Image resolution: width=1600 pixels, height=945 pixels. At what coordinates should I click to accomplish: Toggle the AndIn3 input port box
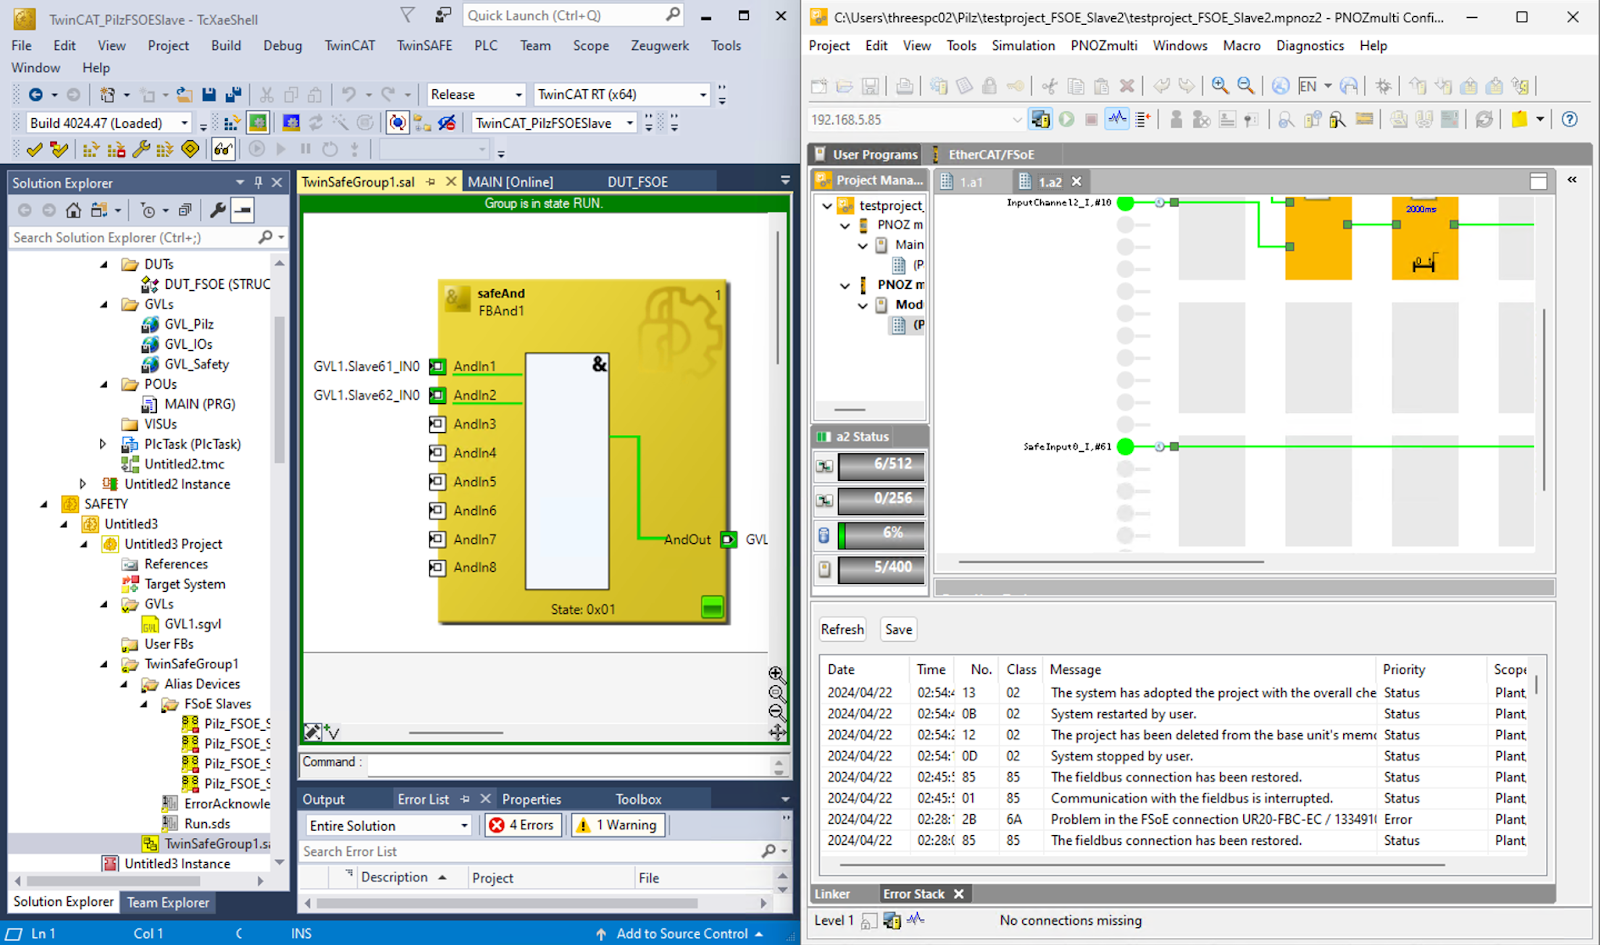(437, 424)
